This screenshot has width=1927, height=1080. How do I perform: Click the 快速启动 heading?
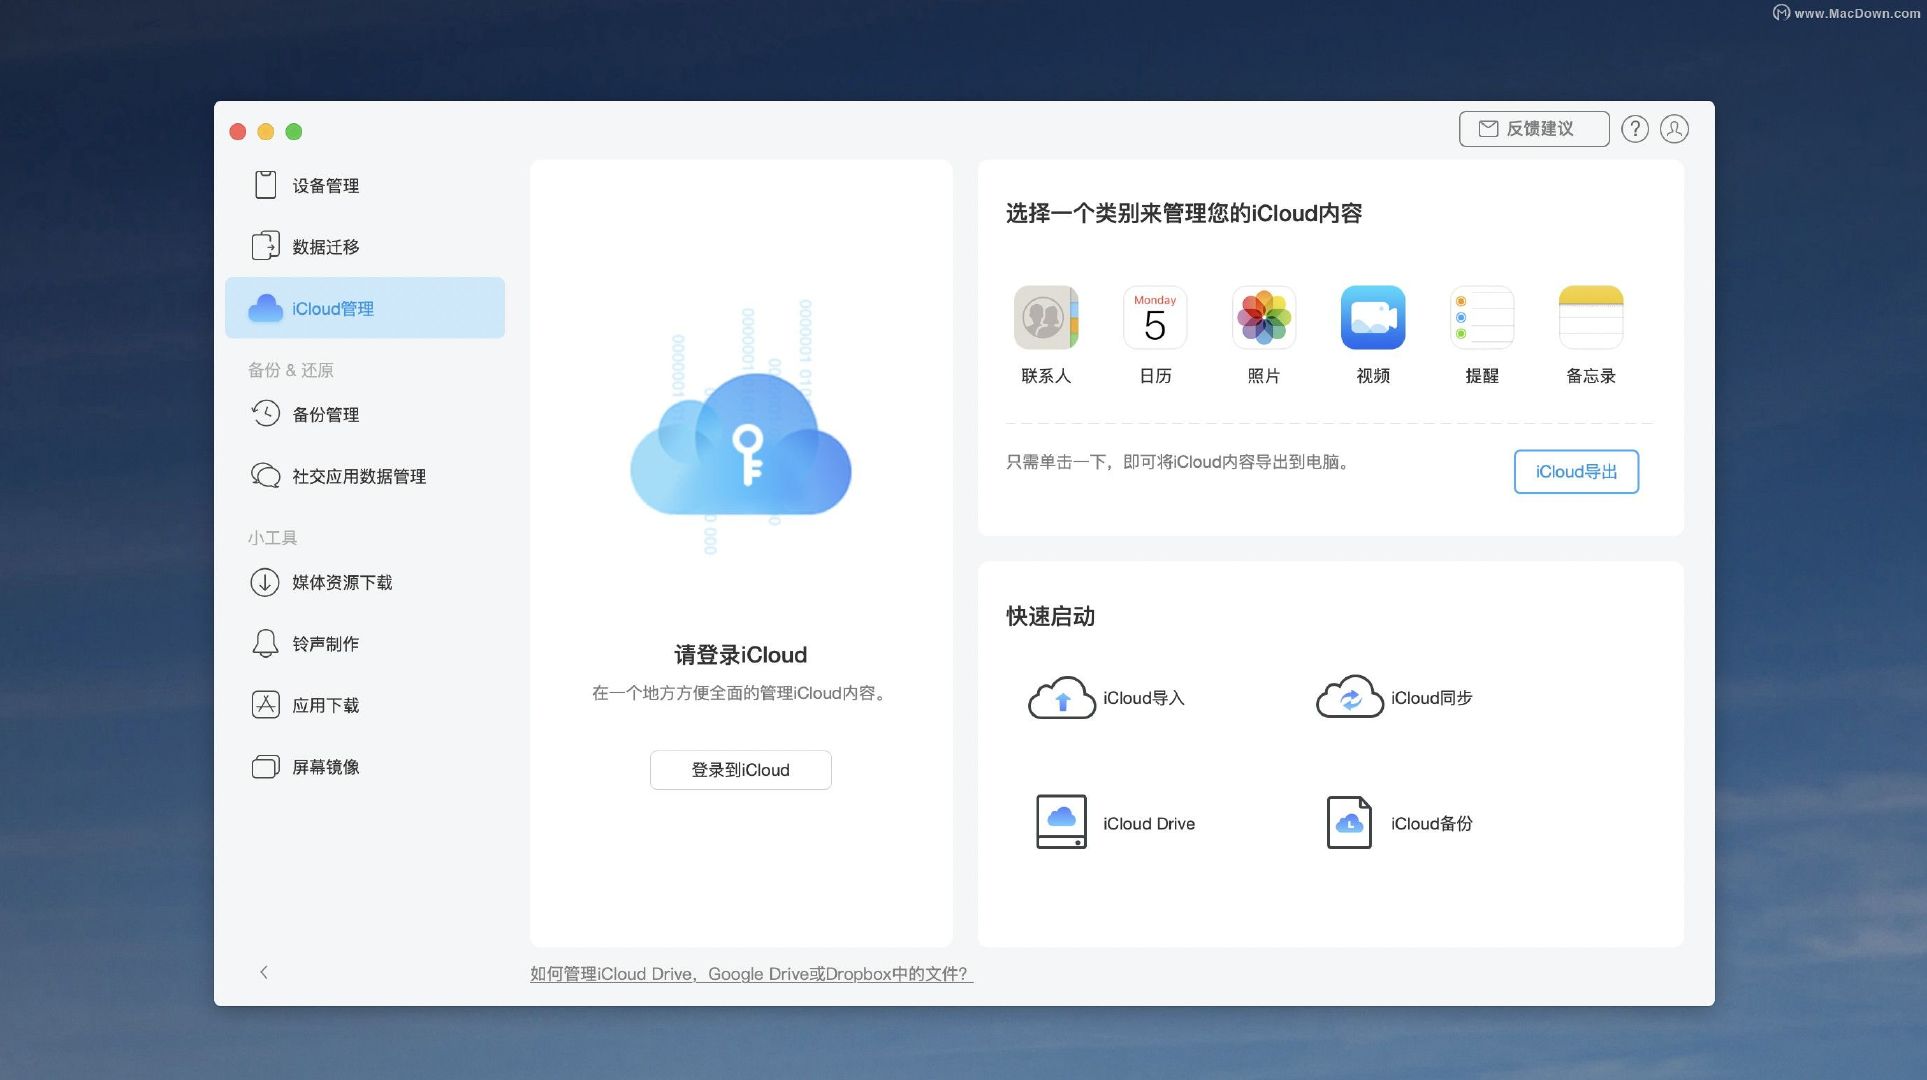click(x=1051, y=616)
